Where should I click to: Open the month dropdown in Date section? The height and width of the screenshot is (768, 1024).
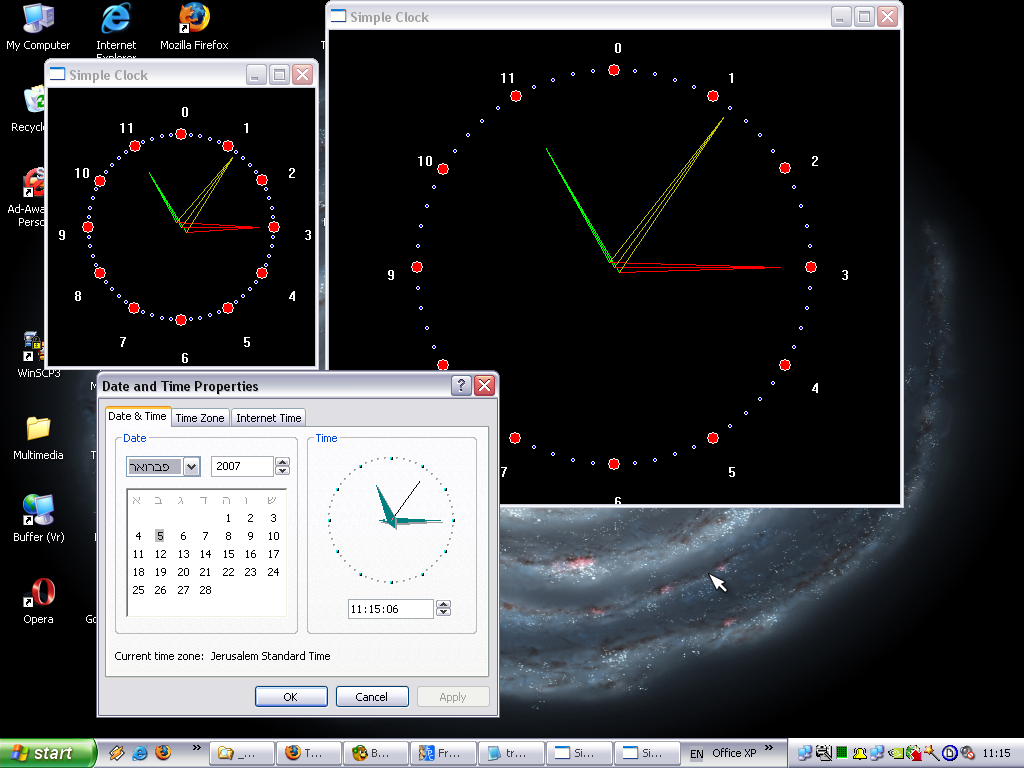pyautogui.click(x=192, y=467)
